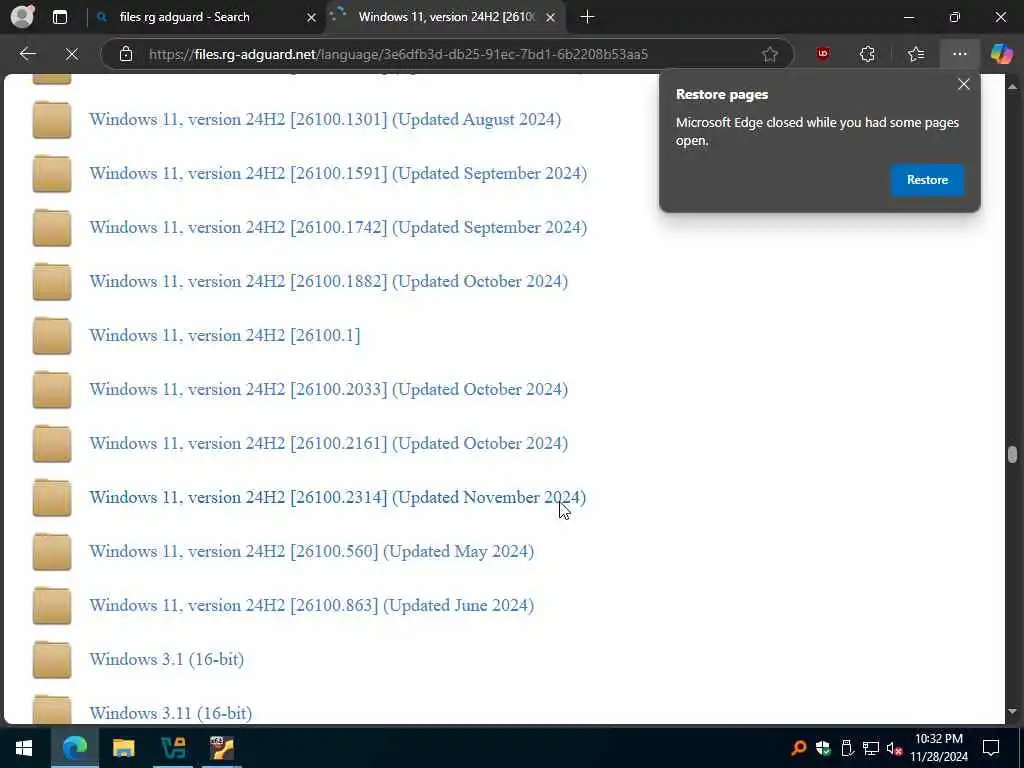1024x768 pixels.
Task: Go back to previous page
Action: (27, 54)
